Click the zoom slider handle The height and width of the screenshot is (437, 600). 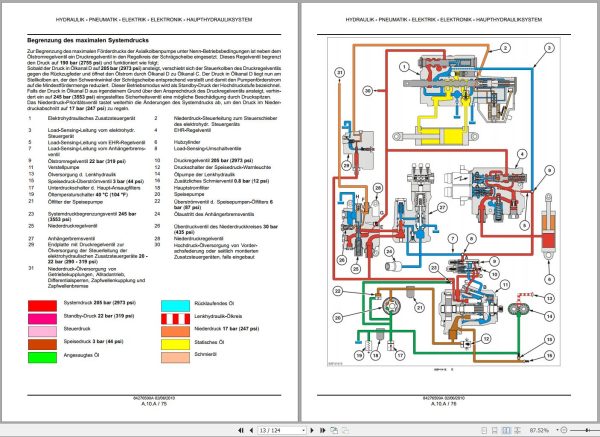pos(587,430)
